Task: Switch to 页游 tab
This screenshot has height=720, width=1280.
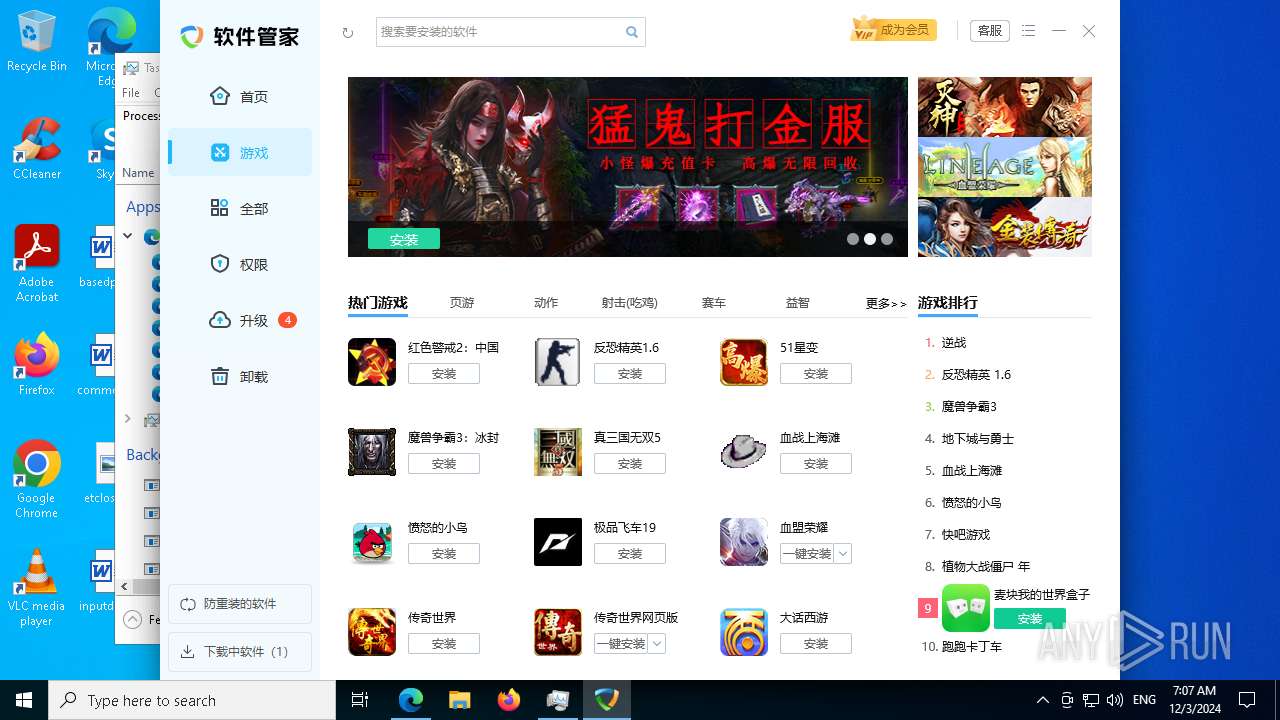Action: 462,303
